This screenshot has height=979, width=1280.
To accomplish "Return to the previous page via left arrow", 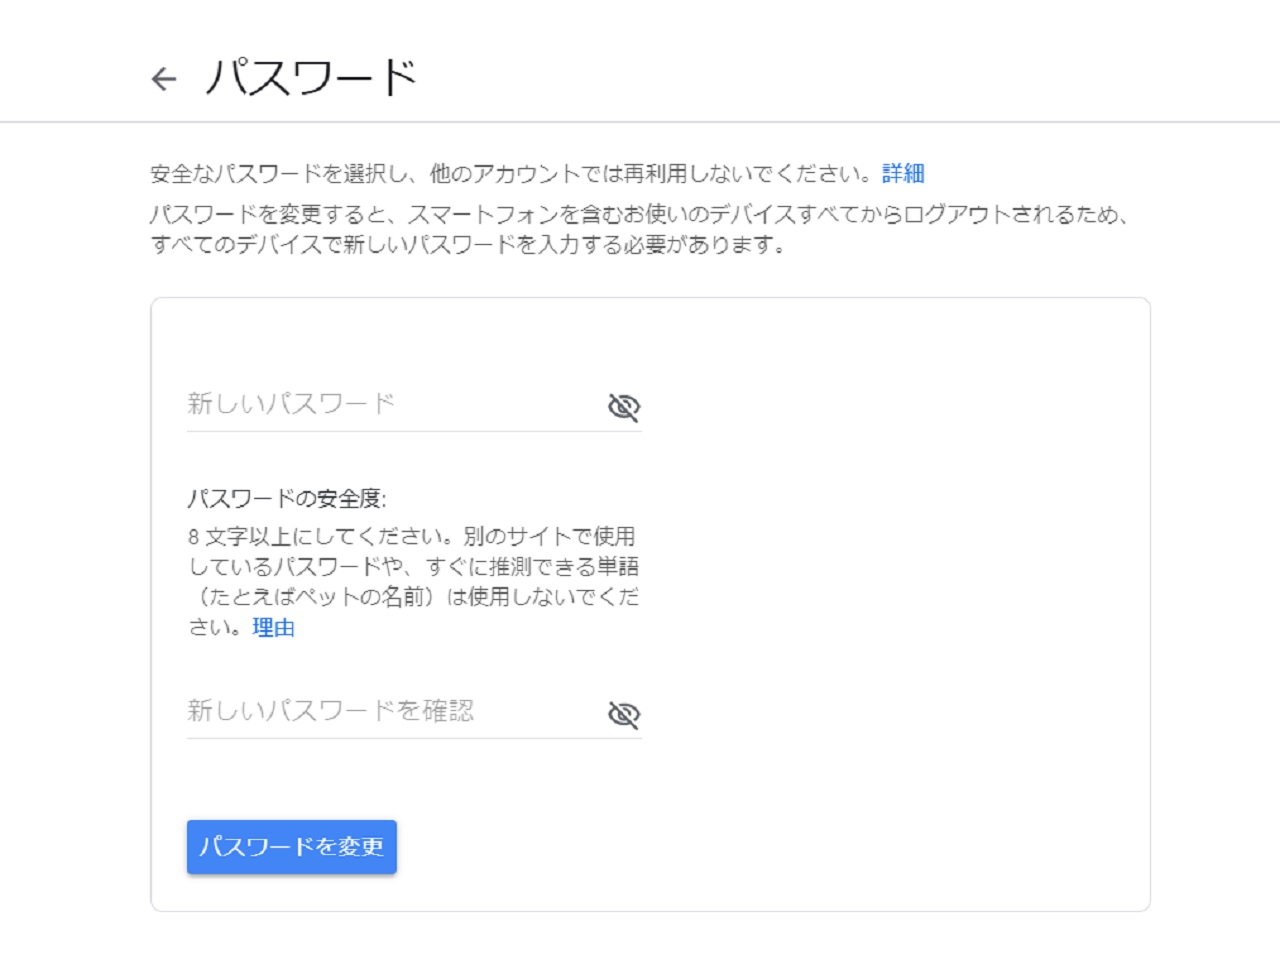I will [x=164, y=79].
